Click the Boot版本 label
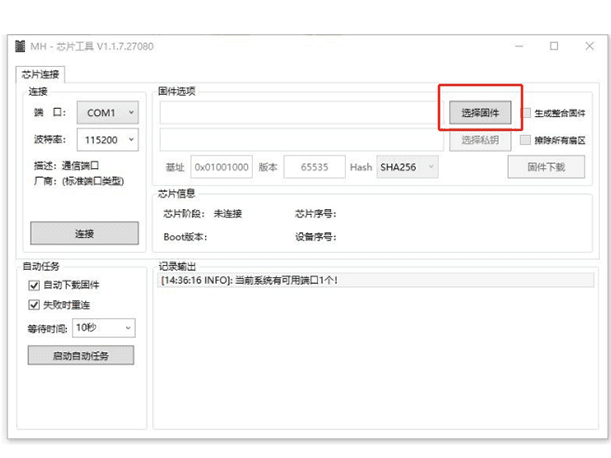The width and height of the screenshot is (611, 458). pos(185,237)
